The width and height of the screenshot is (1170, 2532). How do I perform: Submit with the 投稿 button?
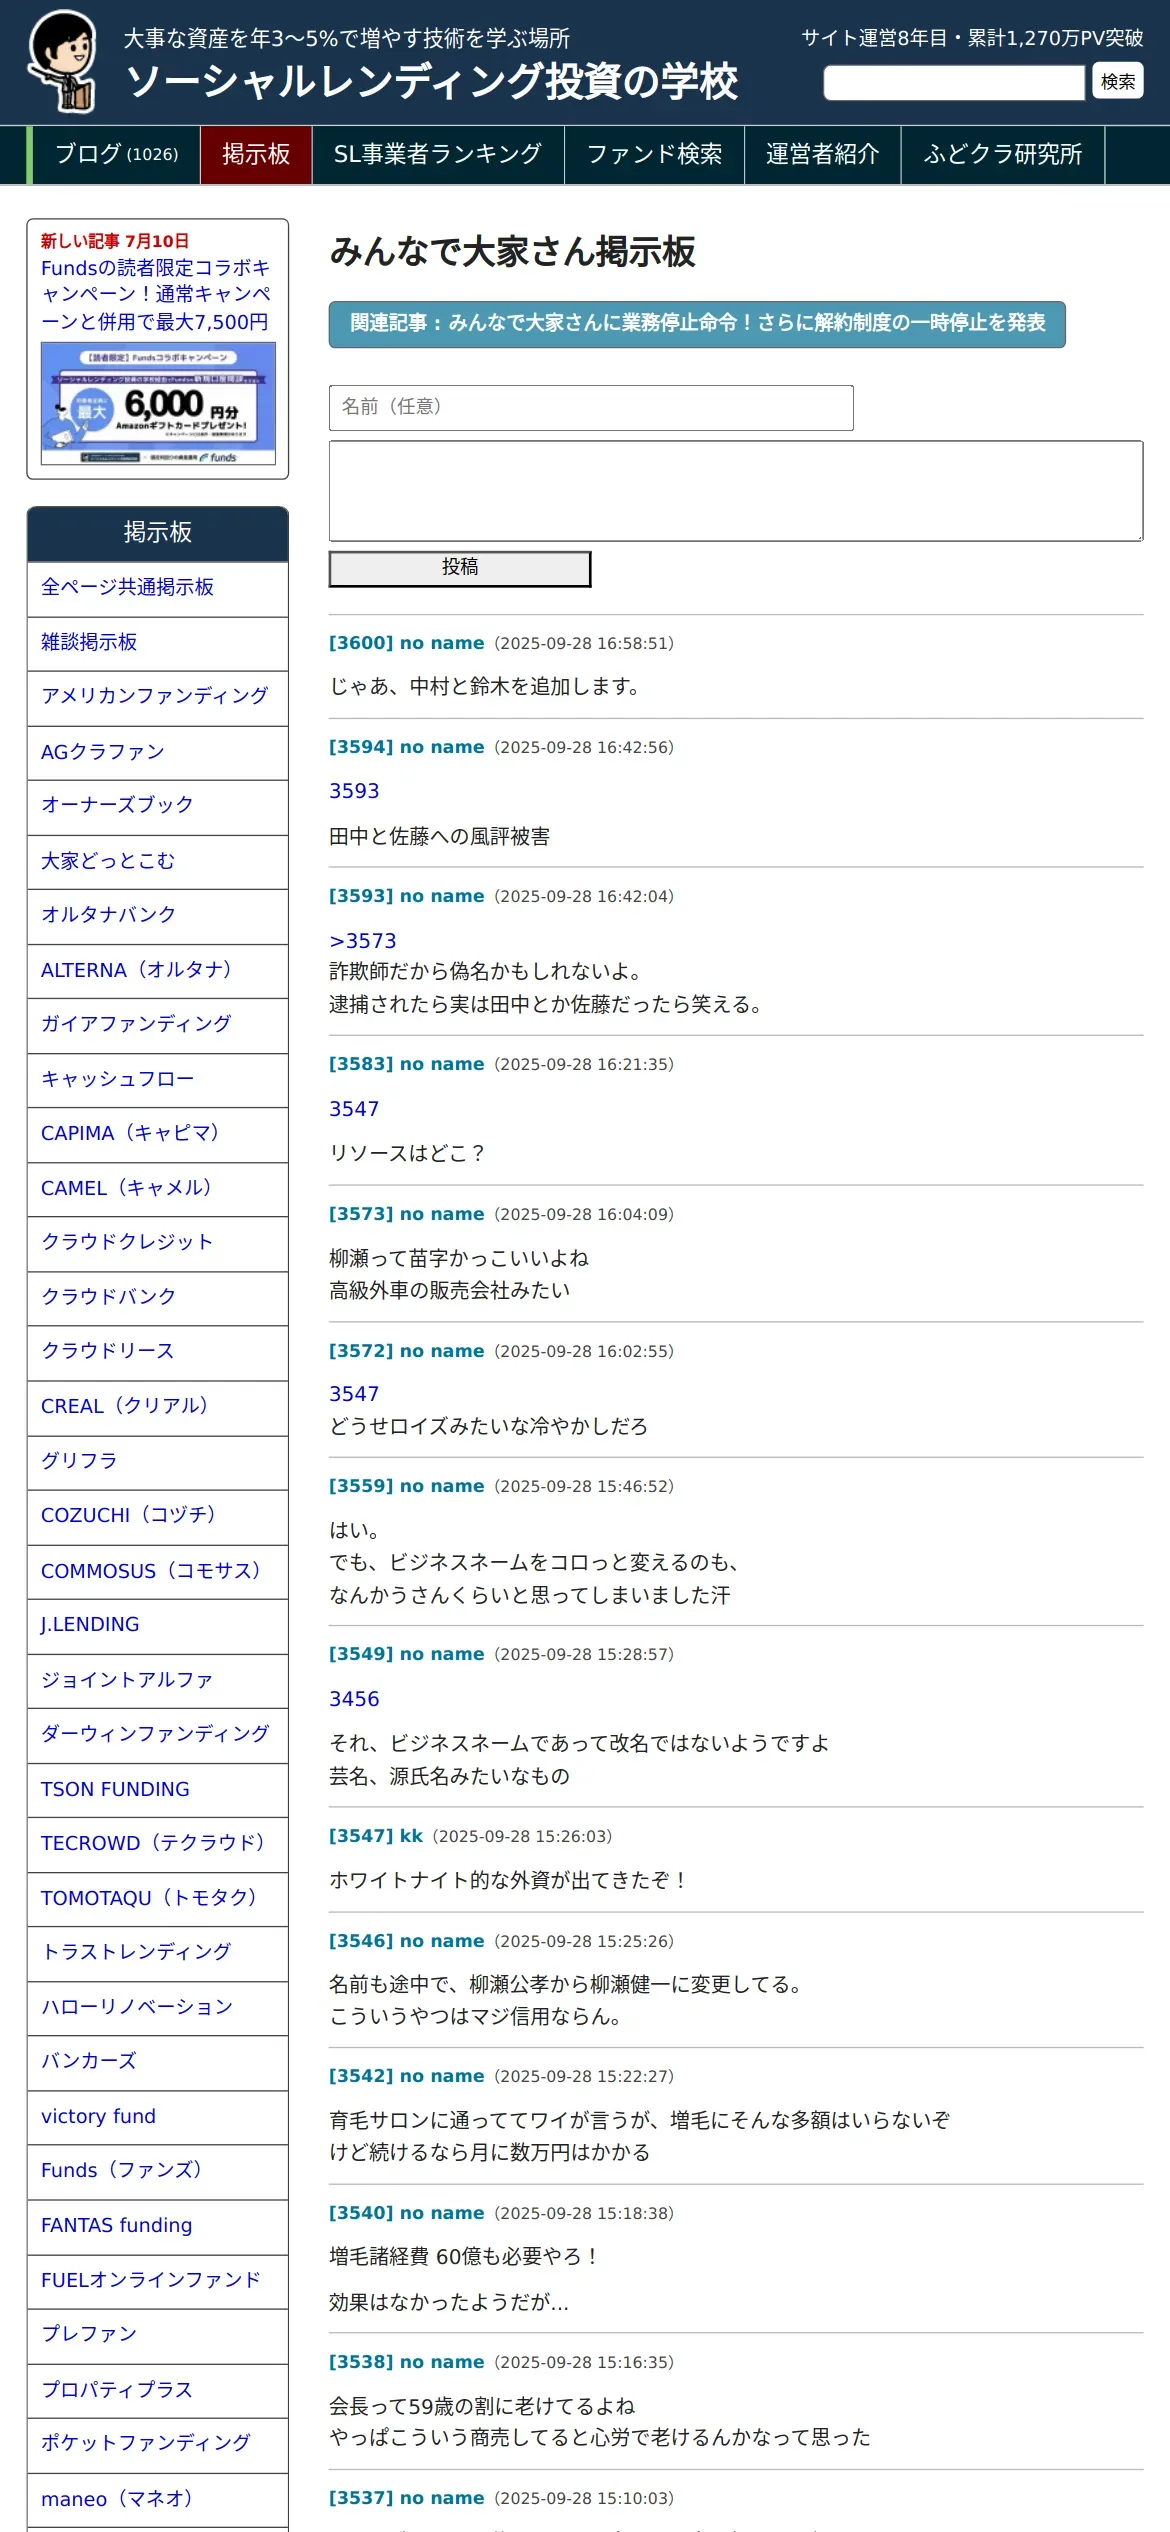[460, 568]
